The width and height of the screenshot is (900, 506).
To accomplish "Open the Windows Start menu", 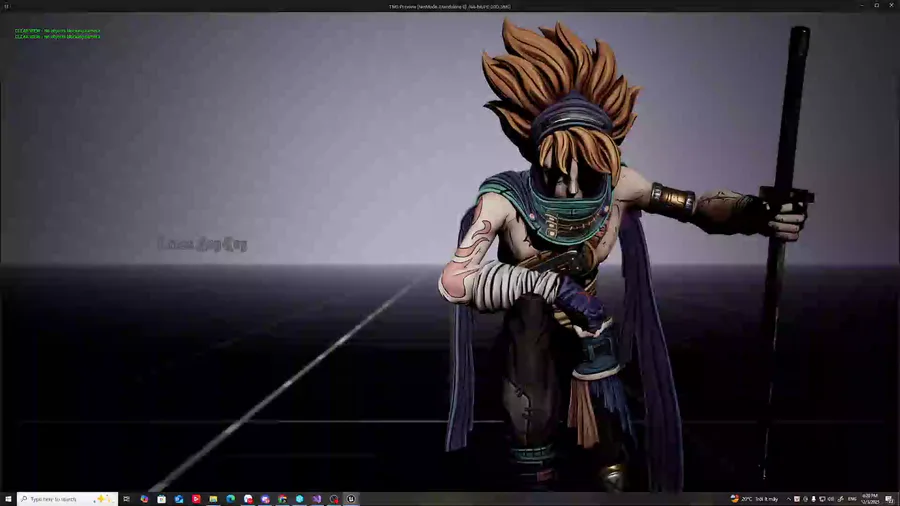I will tap(8, 499).
